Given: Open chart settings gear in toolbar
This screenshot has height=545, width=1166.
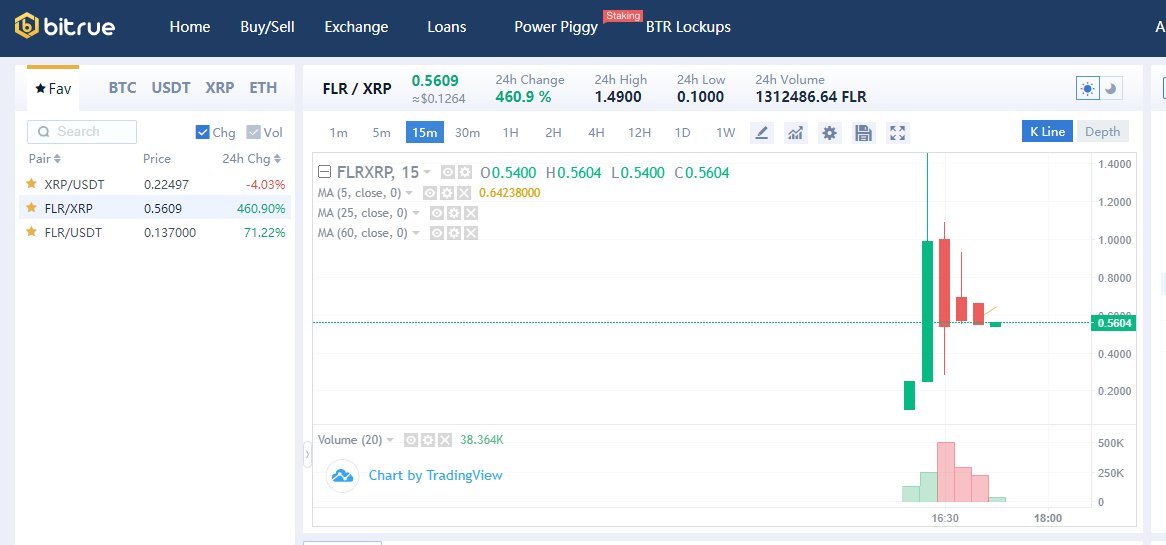Looking at the screenshot, I should [x=829, y=133].
